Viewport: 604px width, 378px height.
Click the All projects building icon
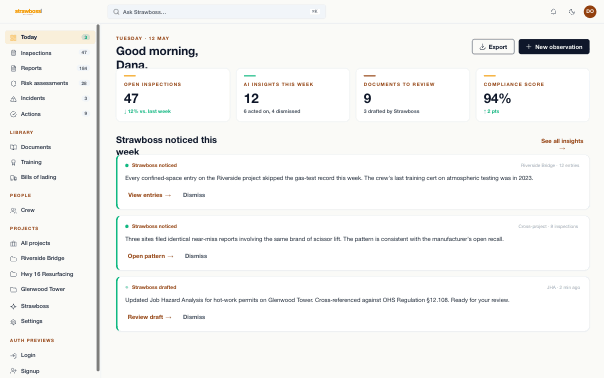13,244
